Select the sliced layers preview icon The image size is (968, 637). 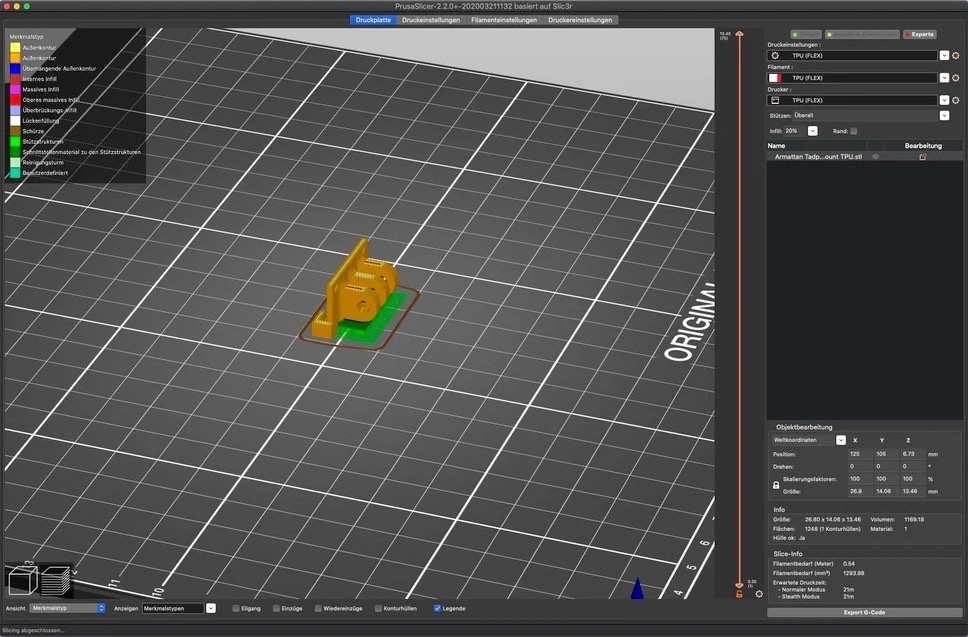pos(55,583)
